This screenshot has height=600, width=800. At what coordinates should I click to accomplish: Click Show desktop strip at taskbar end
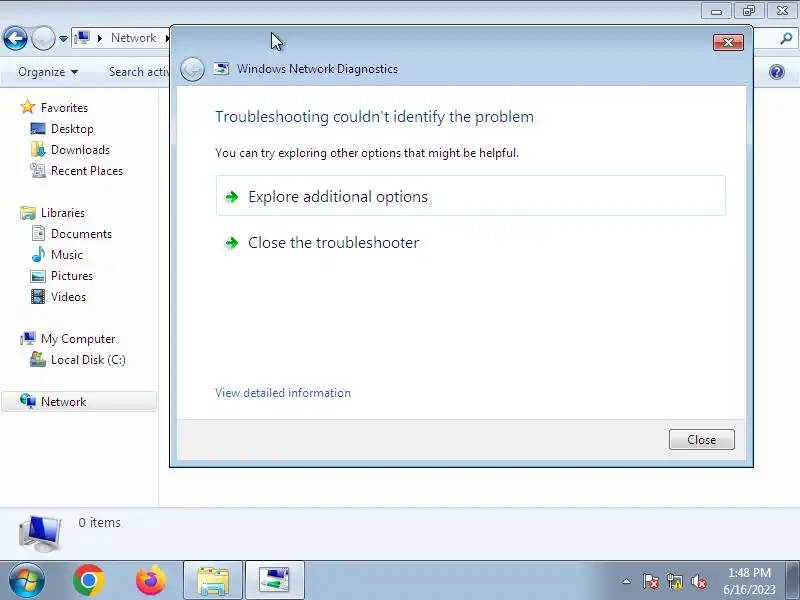coord(794,581)
